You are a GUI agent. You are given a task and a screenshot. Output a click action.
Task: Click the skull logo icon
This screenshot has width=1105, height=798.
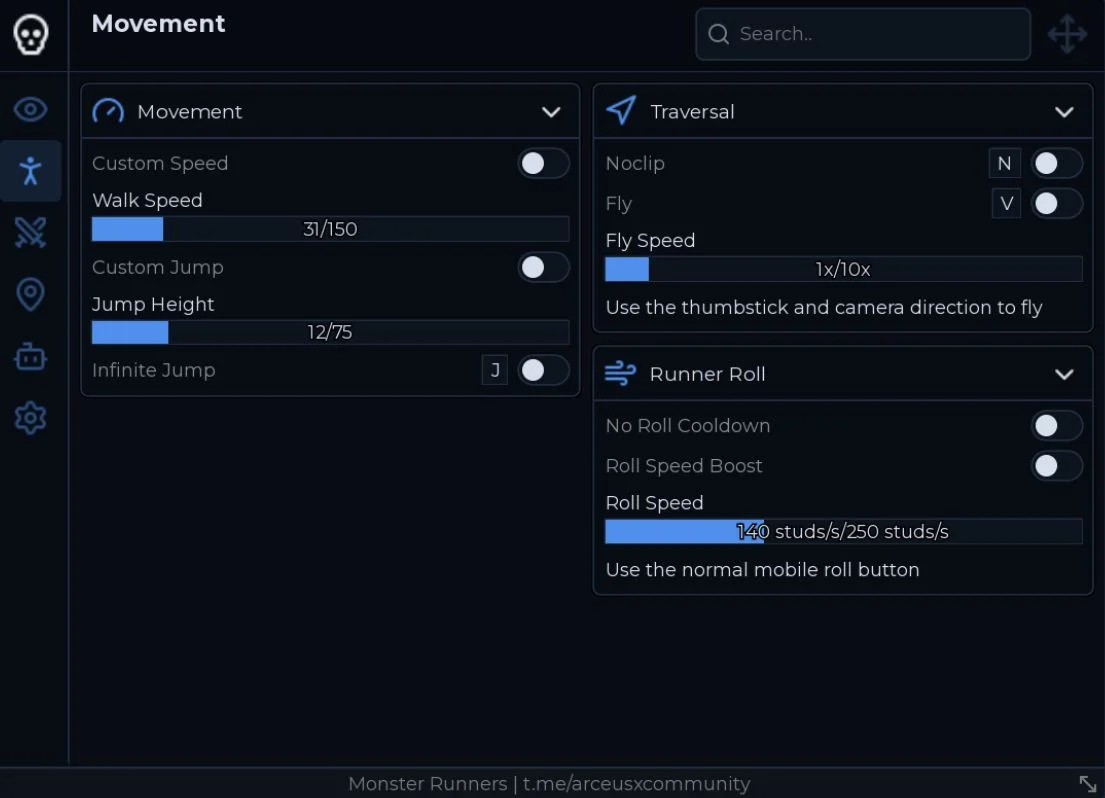click(31, 34)
